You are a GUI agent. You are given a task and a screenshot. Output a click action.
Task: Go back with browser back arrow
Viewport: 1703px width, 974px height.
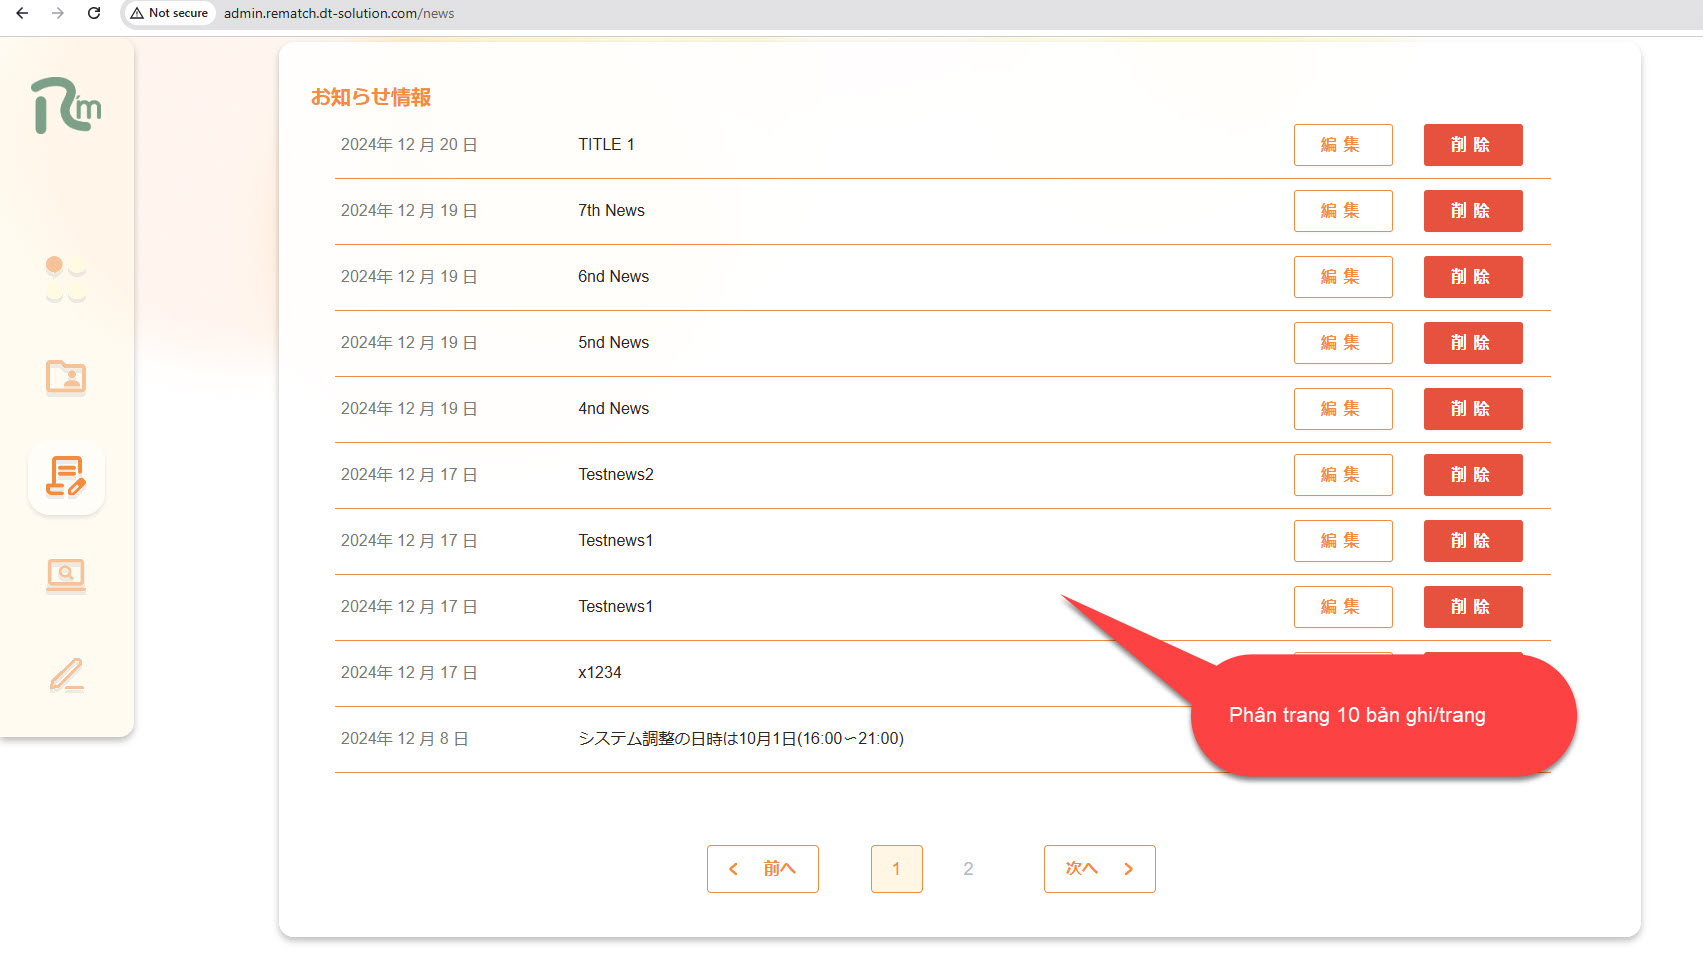pos(22,13)
